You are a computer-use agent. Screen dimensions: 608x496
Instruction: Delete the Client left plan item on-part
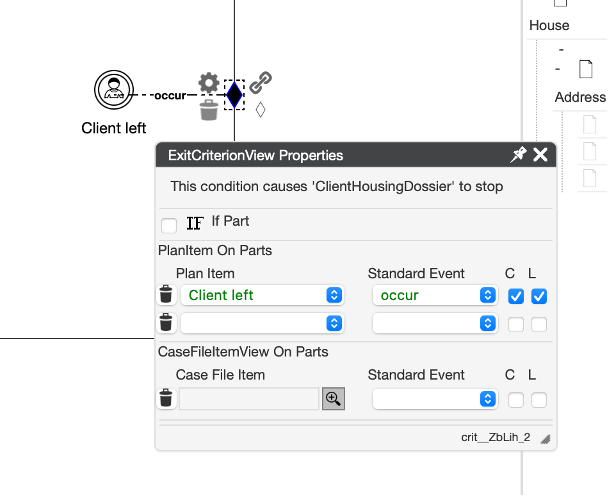coord(166,295)
